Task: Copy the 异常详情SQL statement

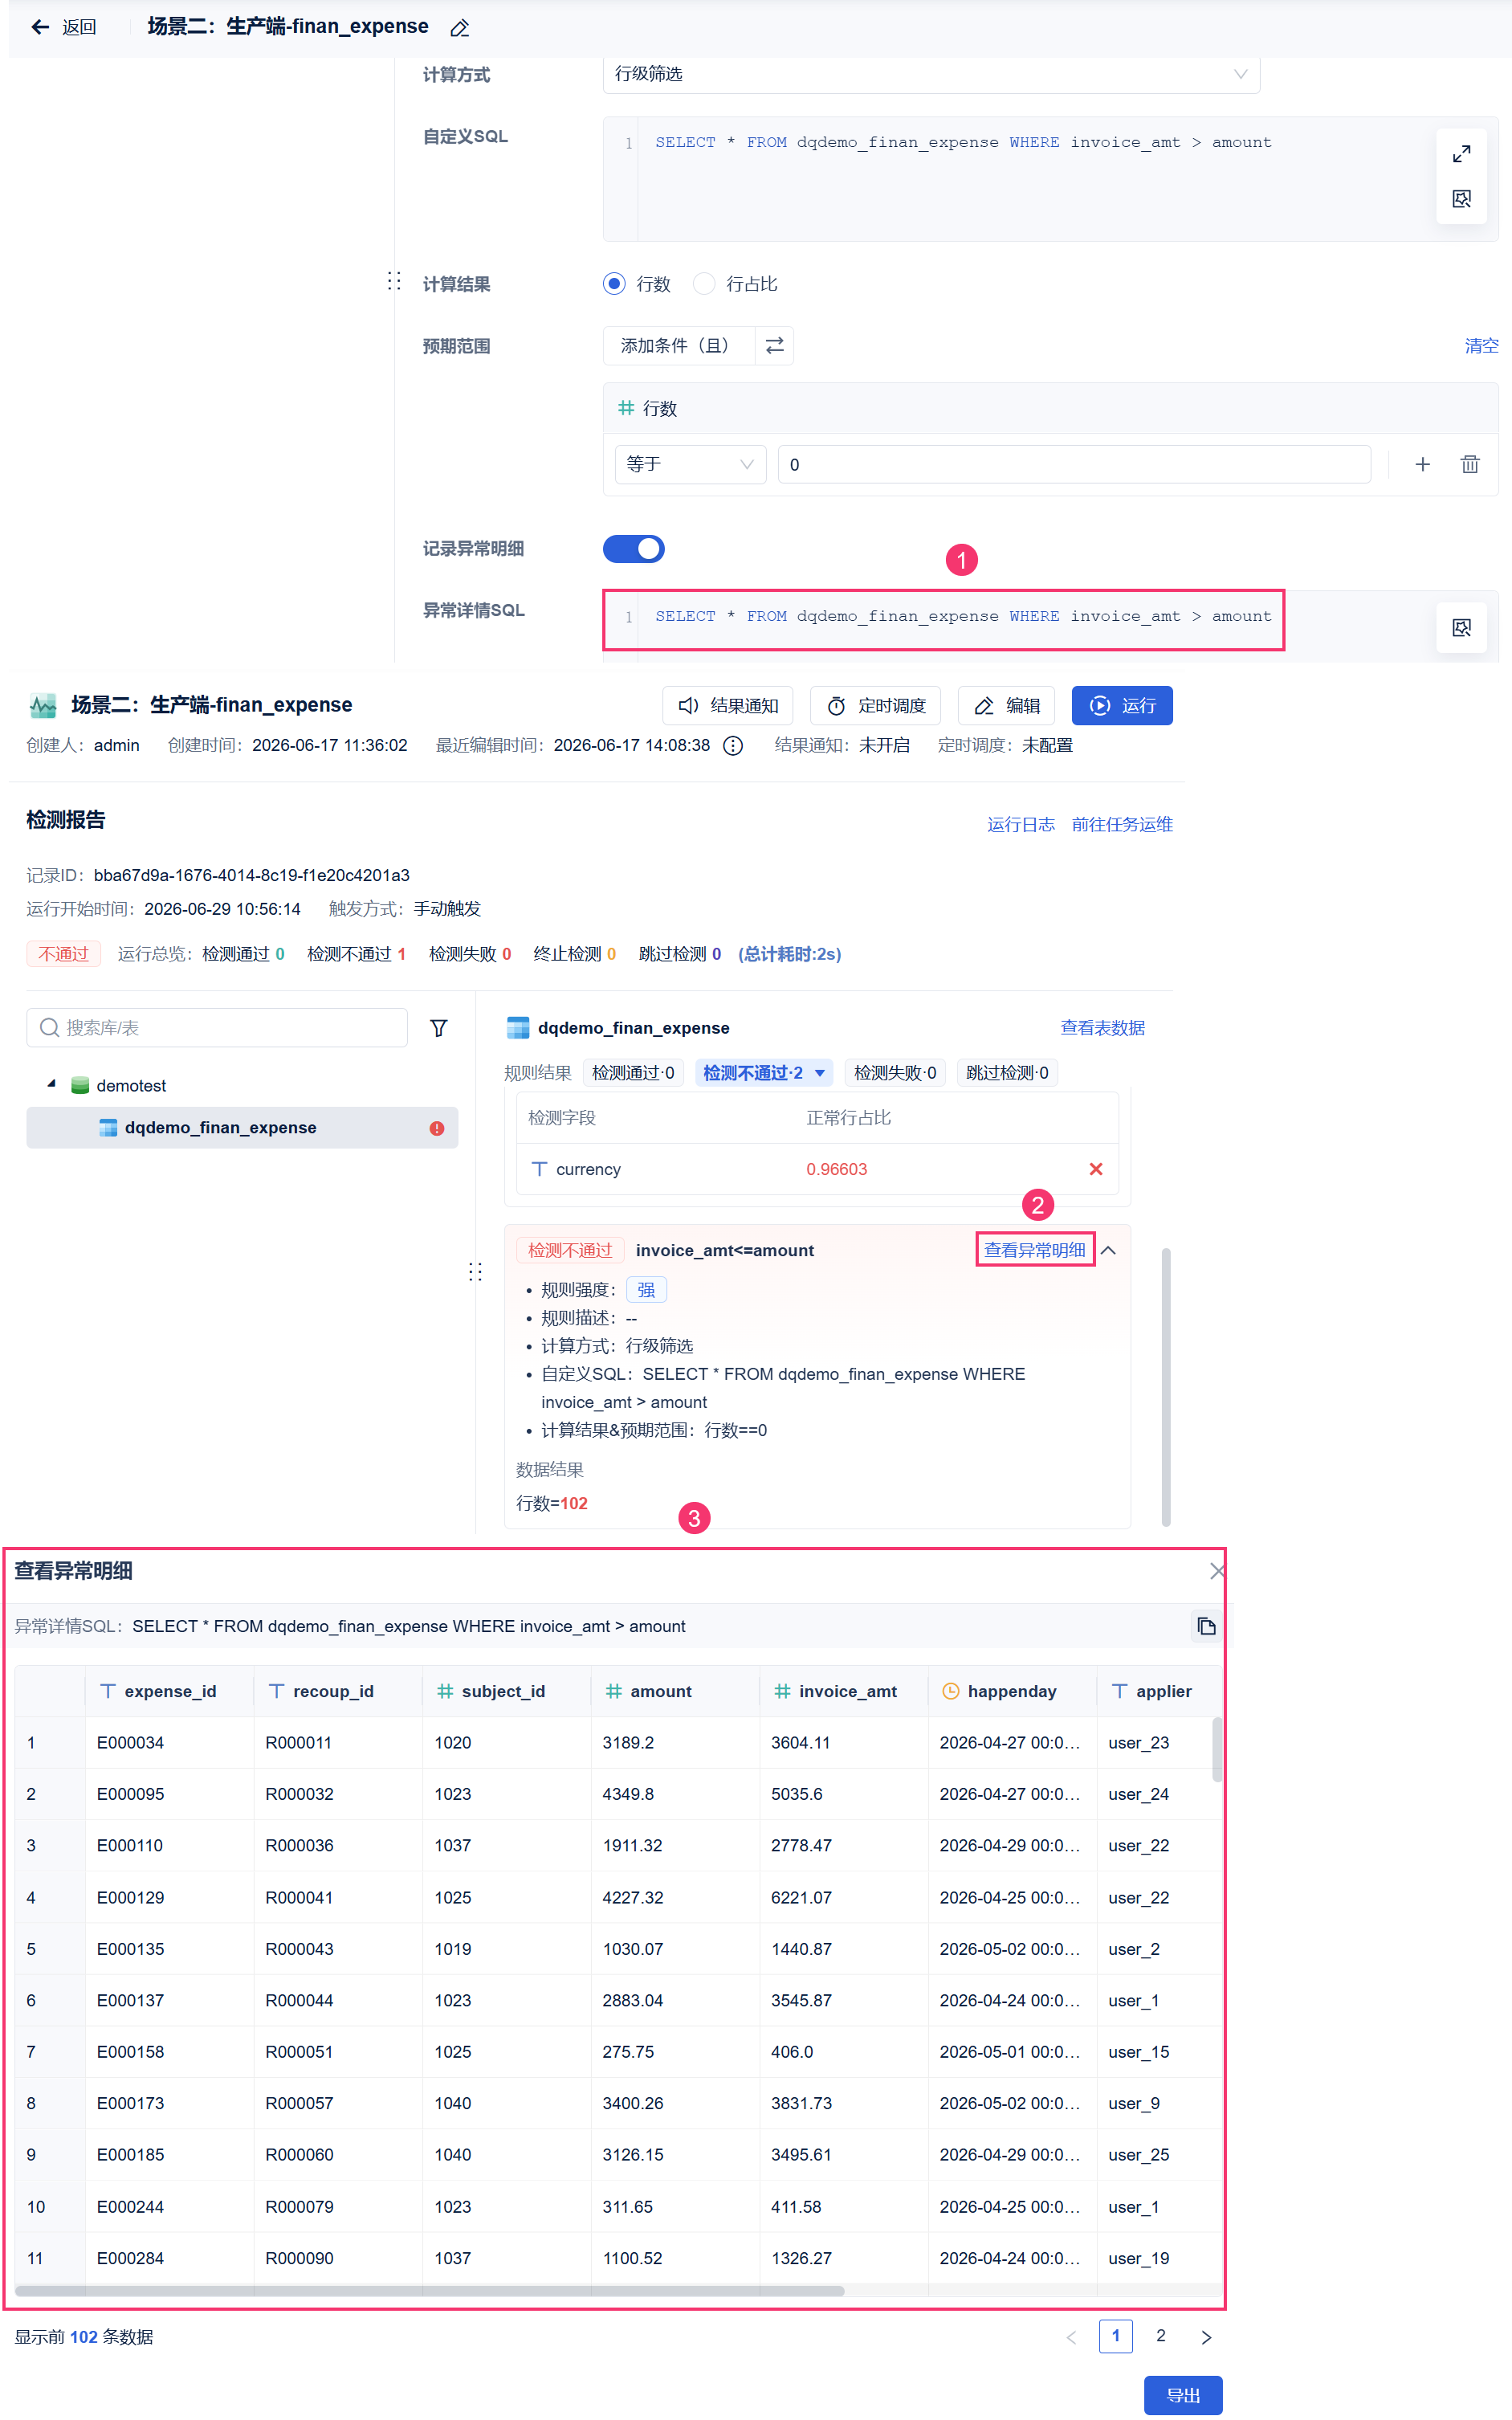Action: point(1206,1626)
